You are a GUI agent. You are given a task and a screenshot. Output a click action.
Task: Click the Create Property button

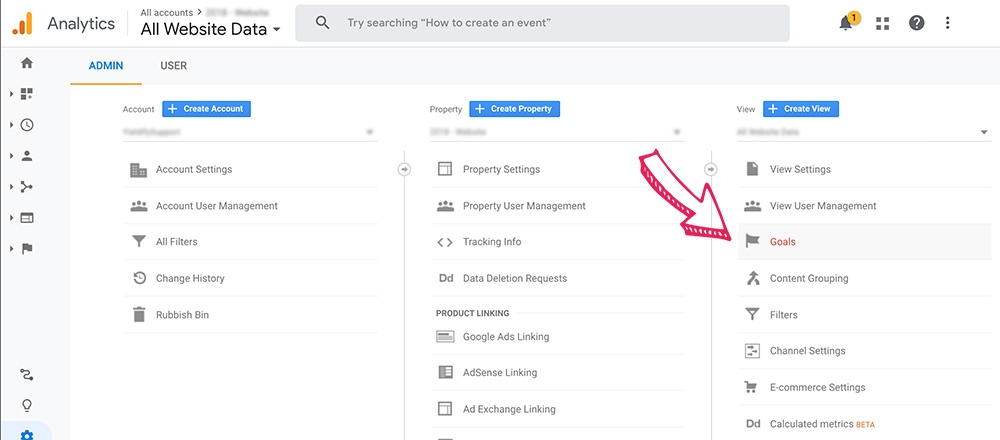click(x=515, y=109)
